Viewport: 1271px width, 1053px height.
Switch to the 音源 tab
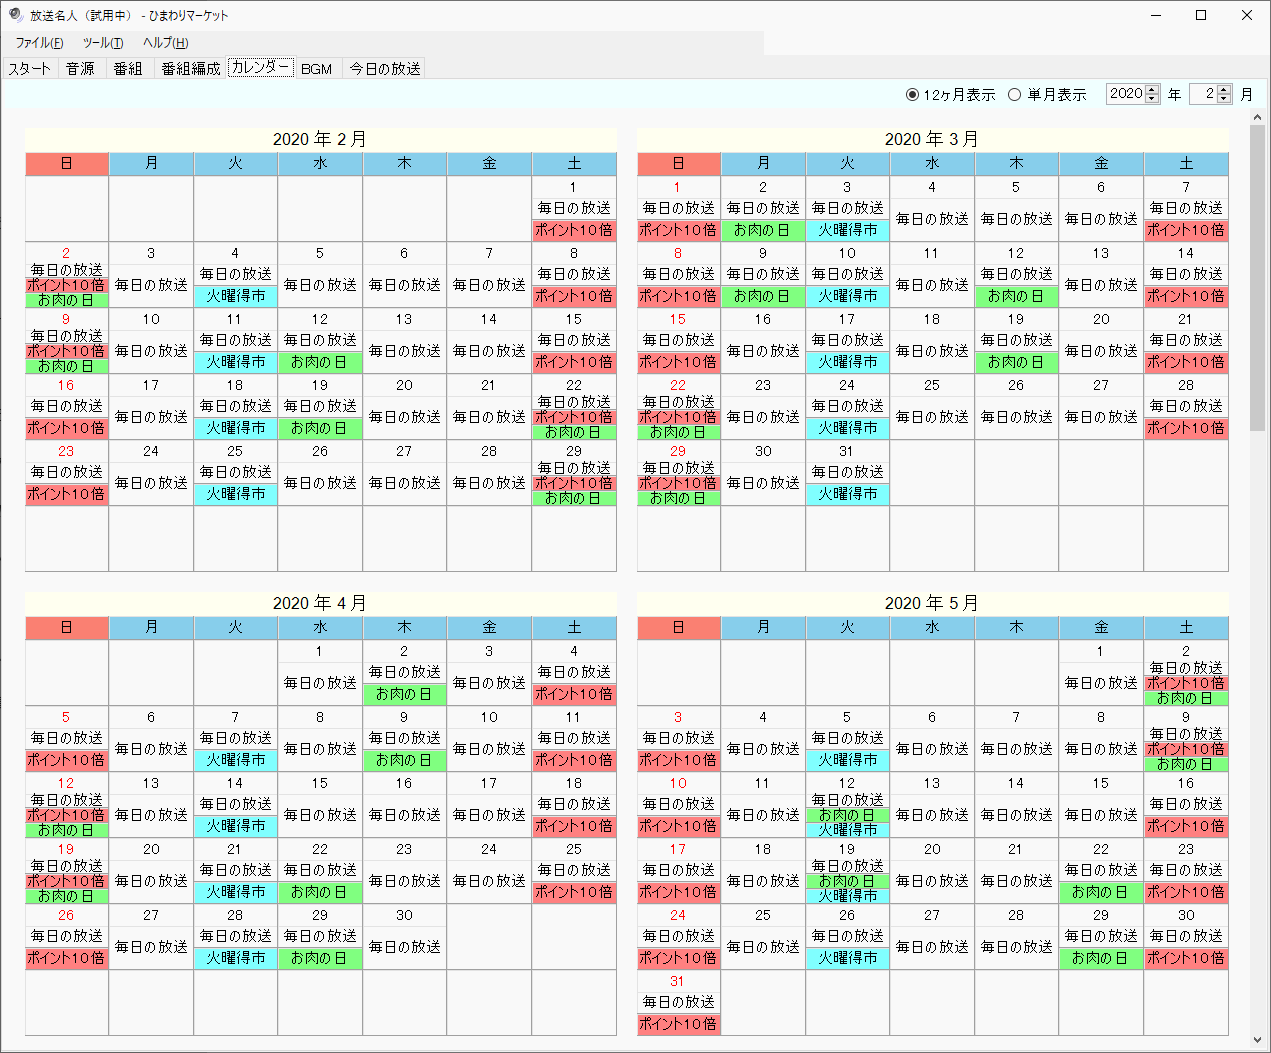(80, 69)
